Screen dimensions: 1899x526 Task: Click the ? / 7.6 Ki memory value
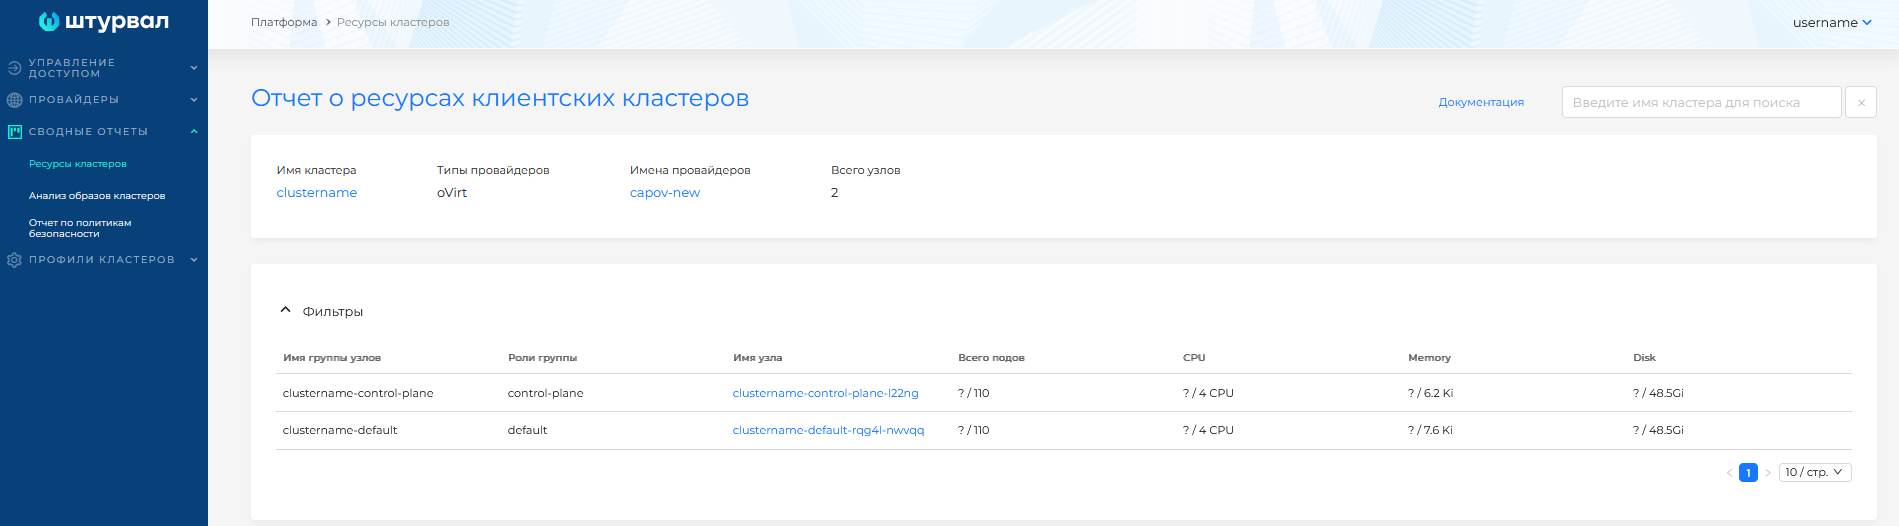point(1430,430)
